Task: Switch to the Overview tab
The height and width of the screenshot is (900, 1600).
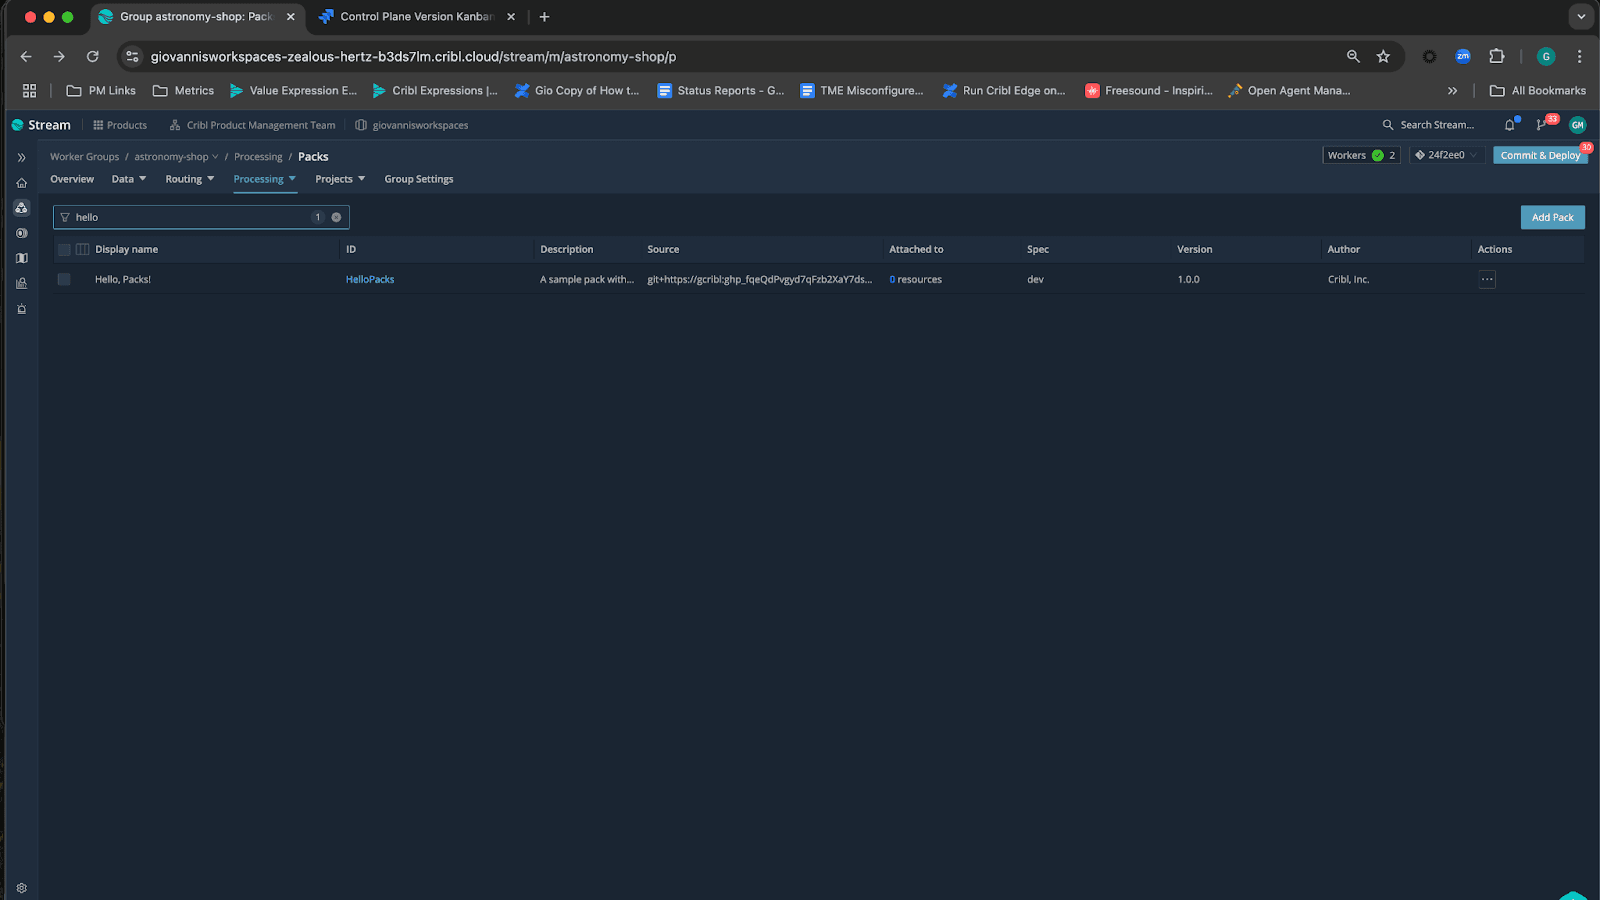Action: pyautogui.click(x=72, y=179)
